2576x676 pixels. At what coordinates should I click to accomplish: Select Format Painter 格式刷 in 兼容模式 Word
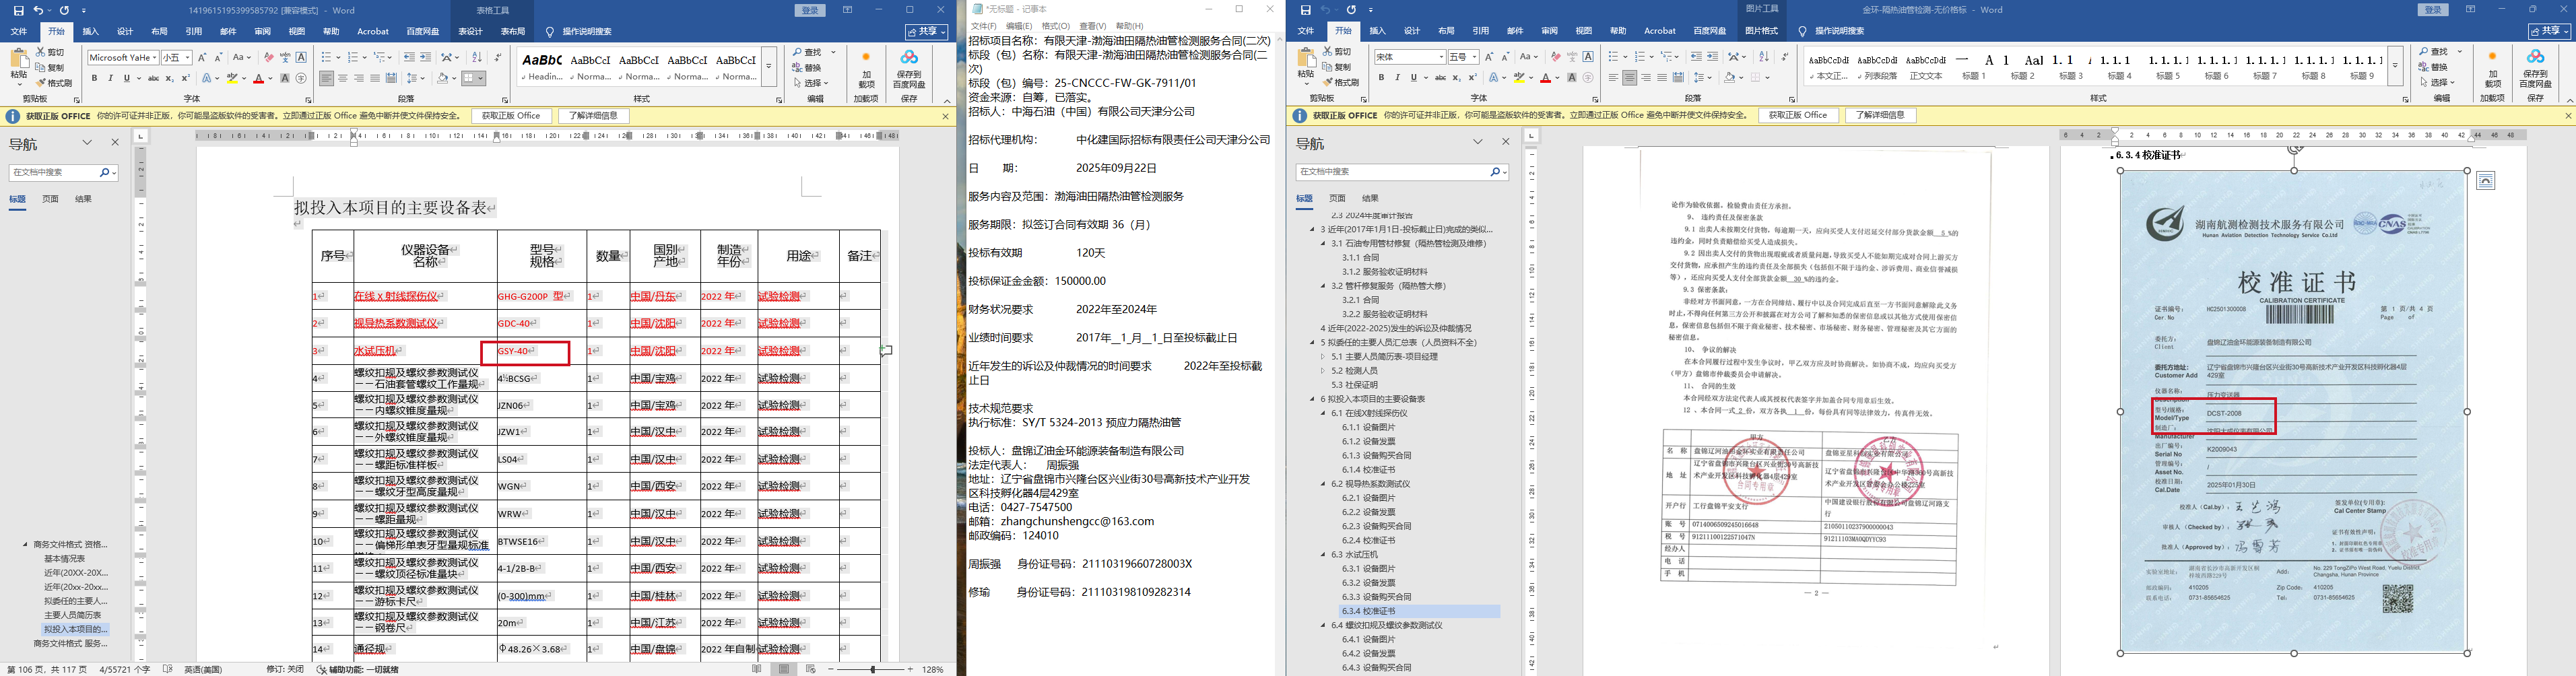[54, 83]
